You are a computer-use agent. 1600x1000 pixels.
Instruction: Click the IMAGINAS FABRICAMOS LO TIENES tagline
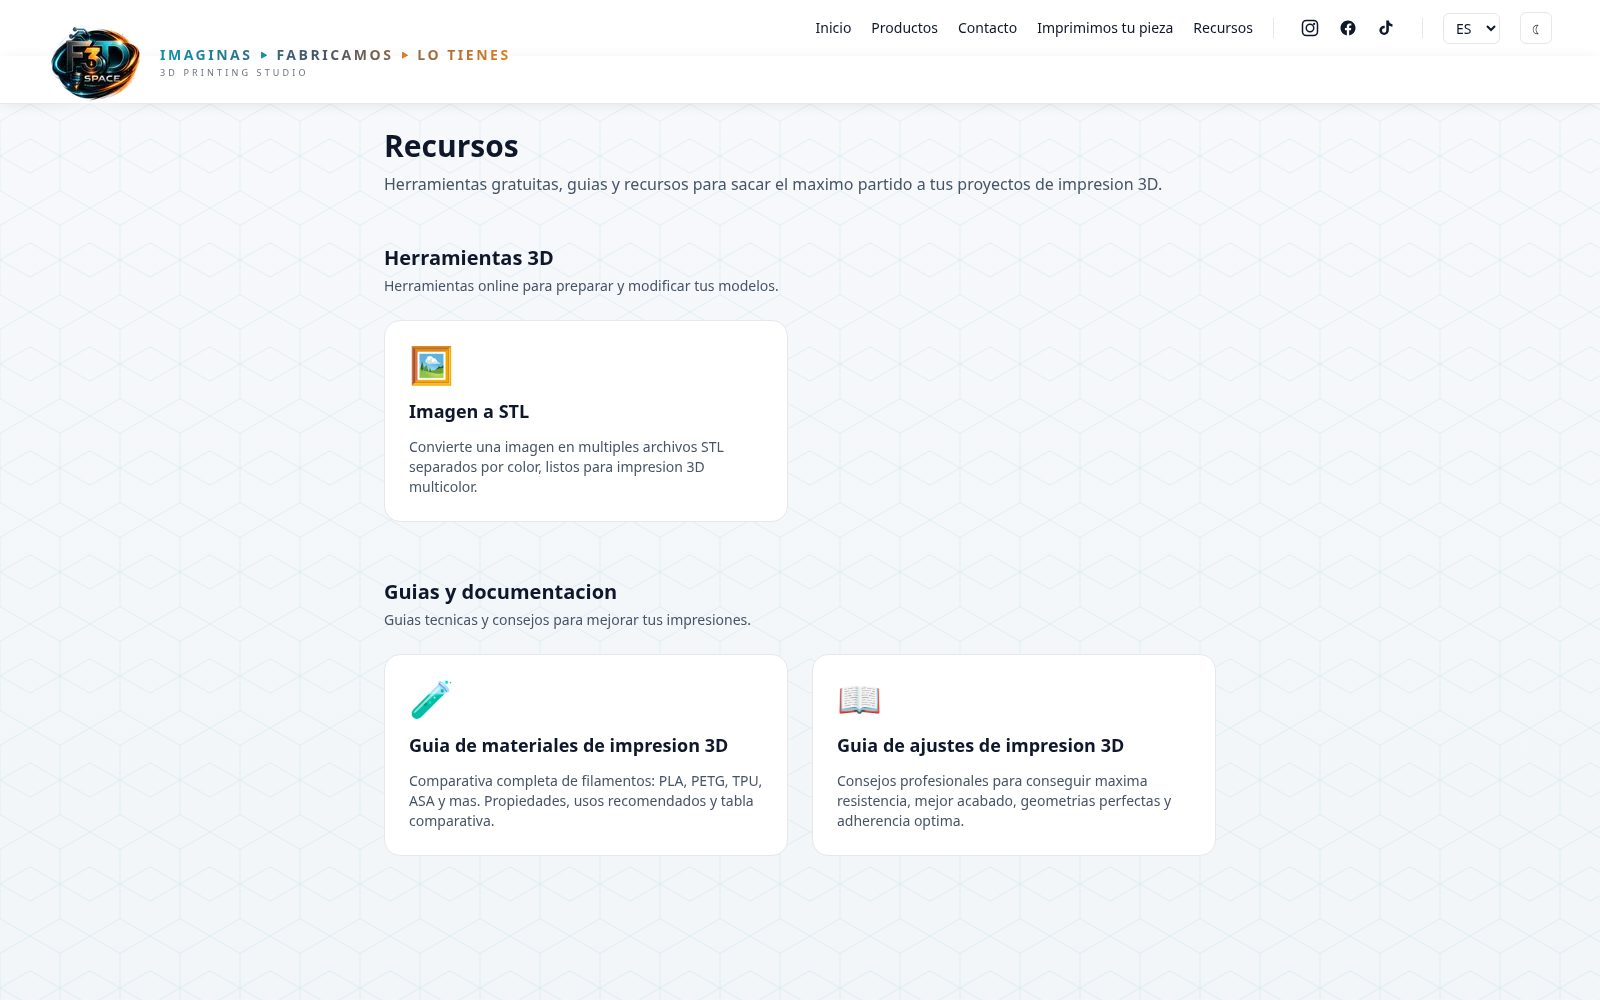click(335, 55)
